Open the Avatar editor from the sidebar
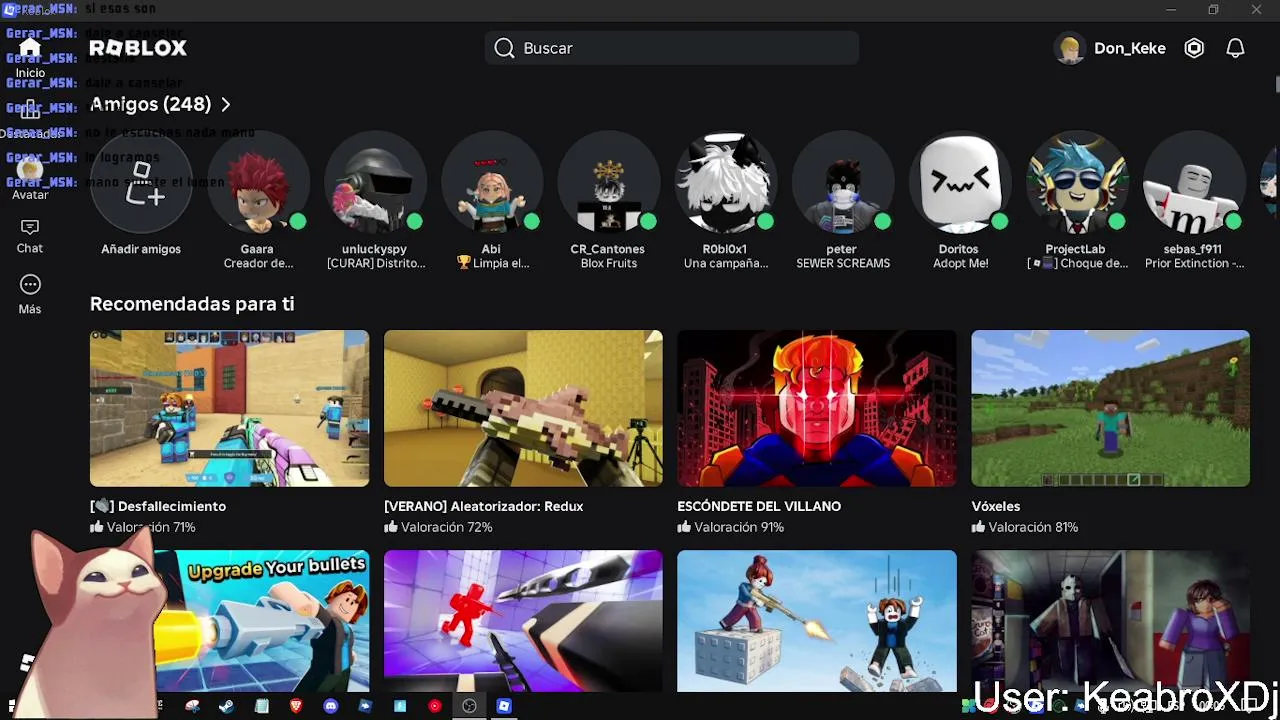Viewport: 1280px width, 720px height. click(x=30, y=180)
